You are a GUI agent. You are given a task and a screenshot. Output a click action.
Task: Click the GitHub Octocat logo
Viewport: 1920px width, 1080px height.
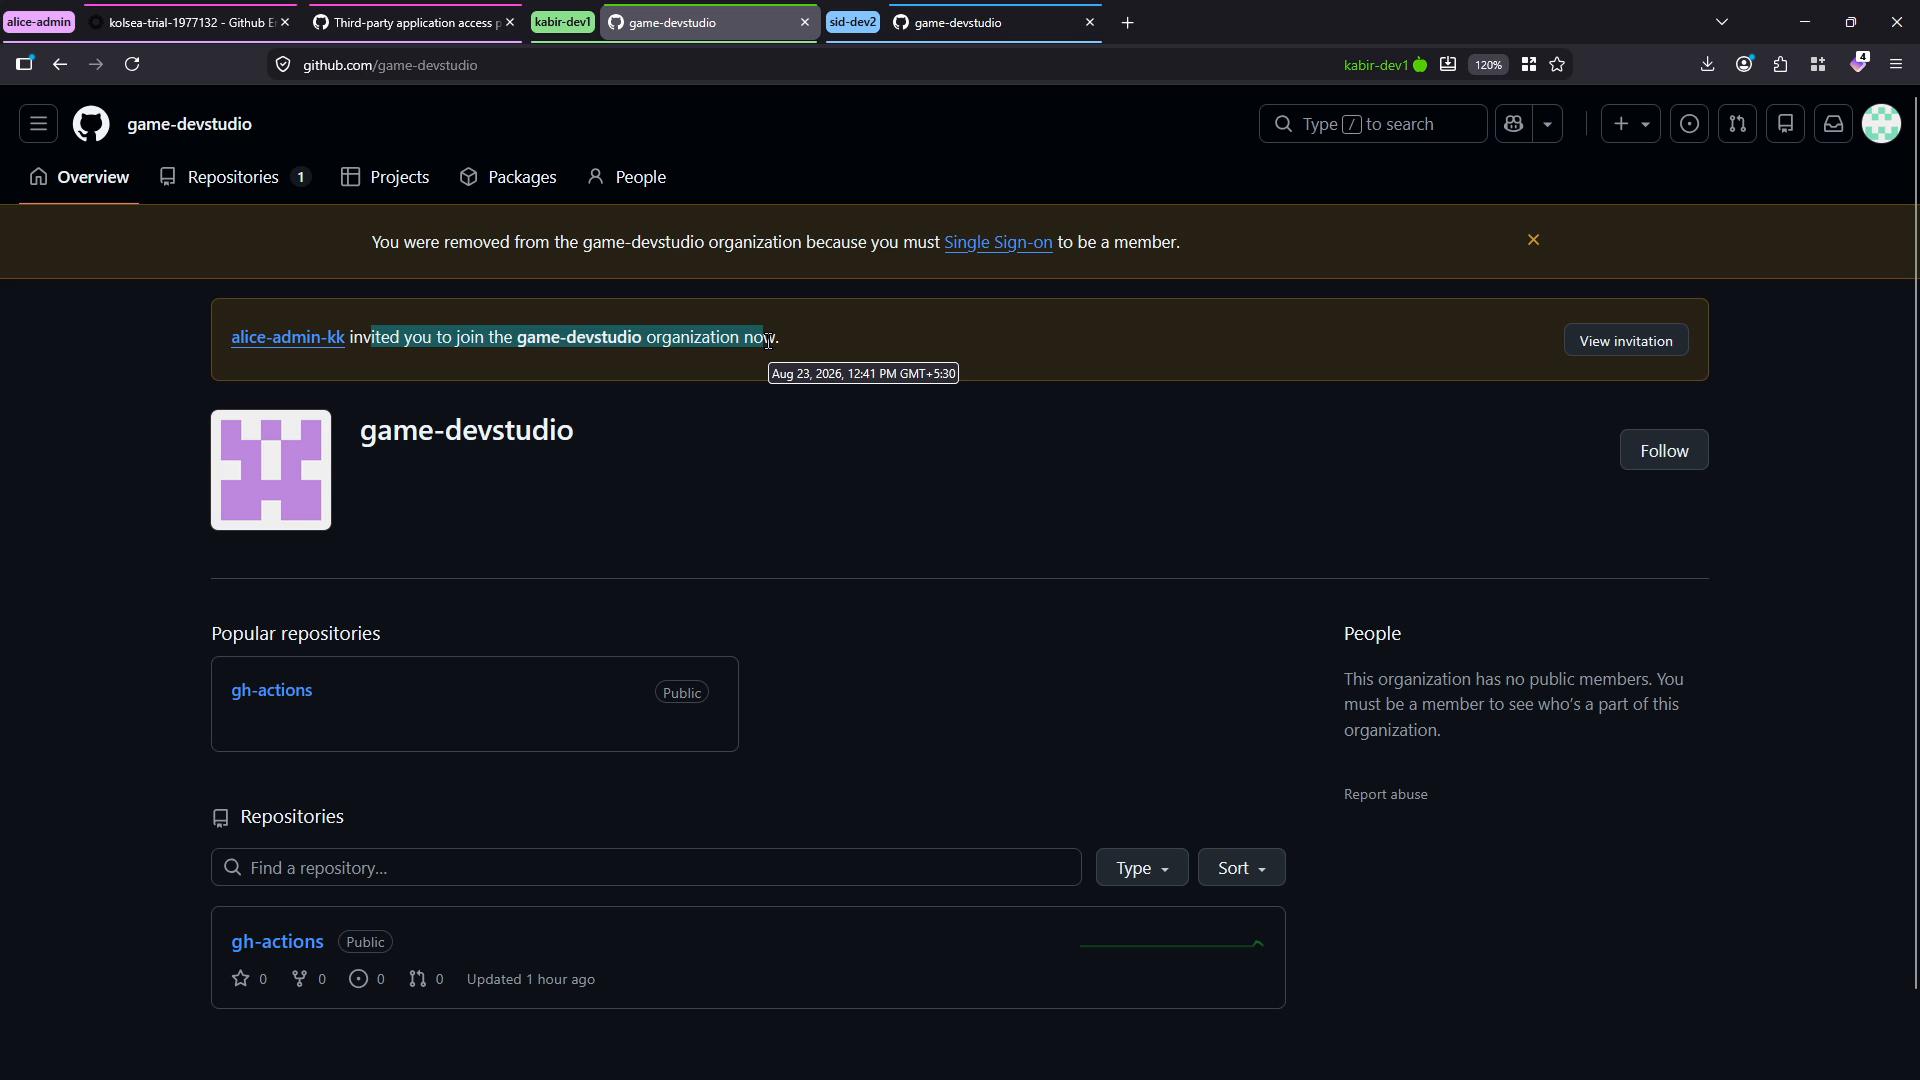(91, 124)
